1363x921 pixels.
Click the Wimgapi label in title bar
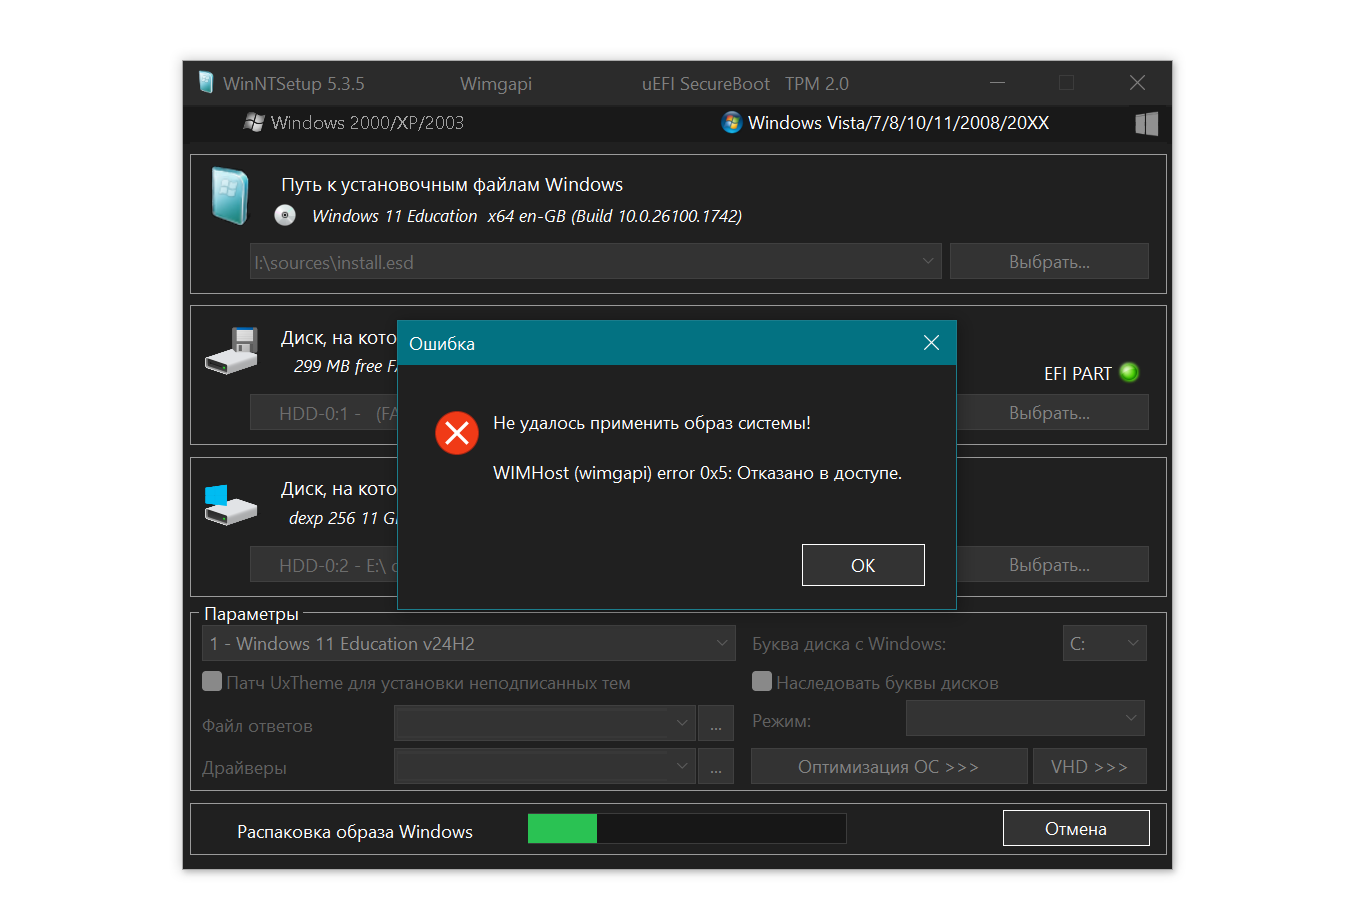496,84
